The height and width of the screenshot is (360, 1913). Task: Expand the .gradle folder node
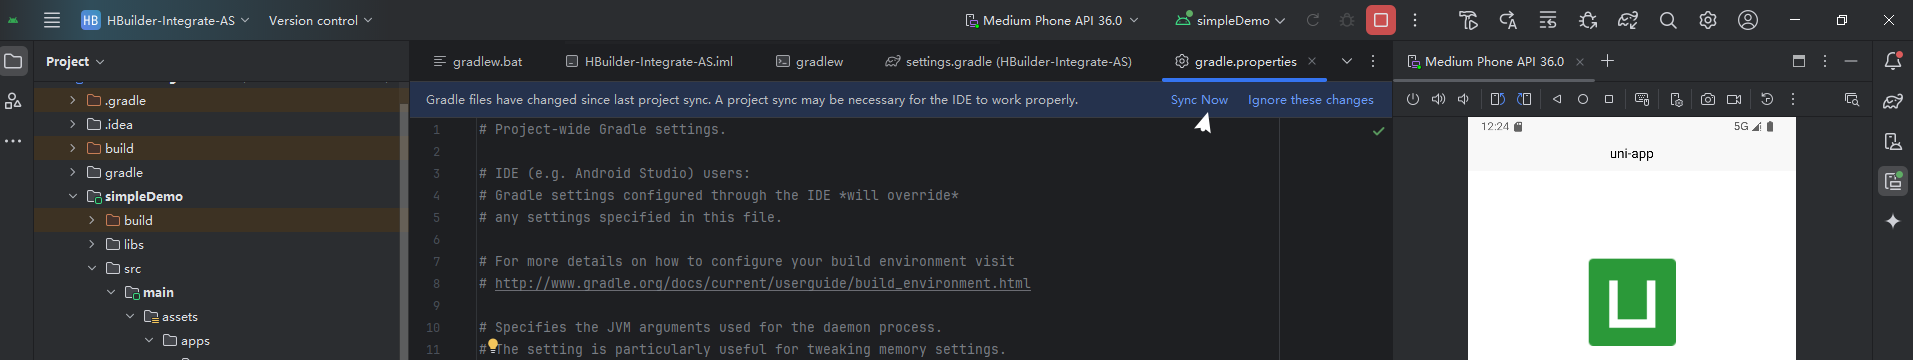coord(73,100)
